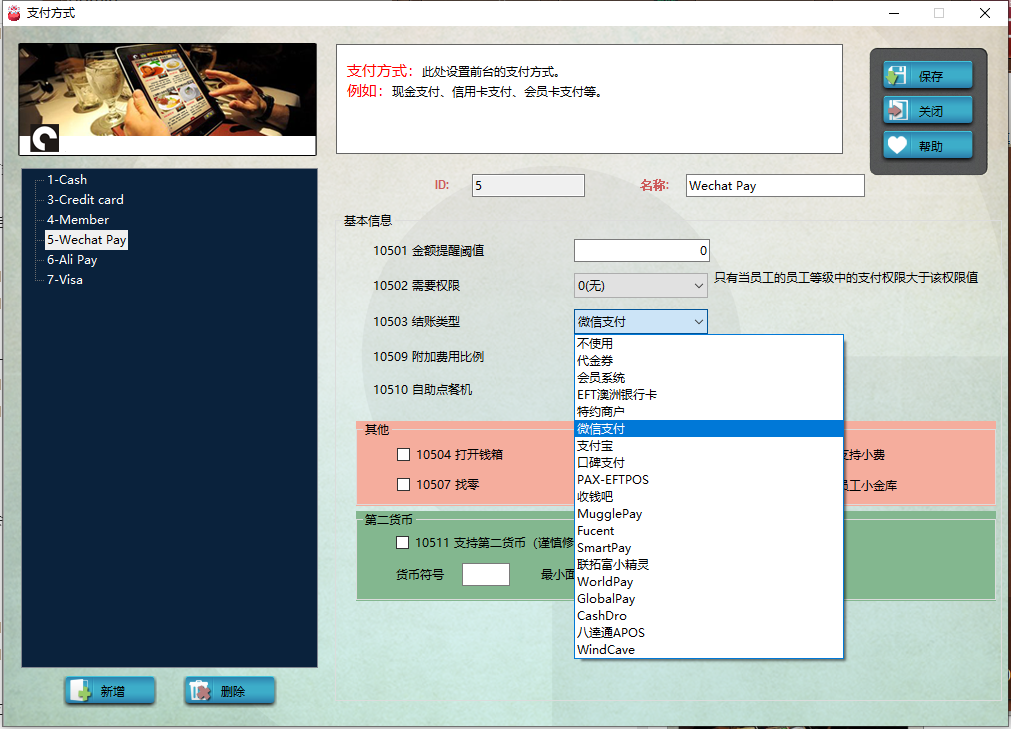Image resolution: width=1011 pixels, height=729 pixels.
Task: Toggle 10507 找零 checkbox
Action: coord(404,484)
